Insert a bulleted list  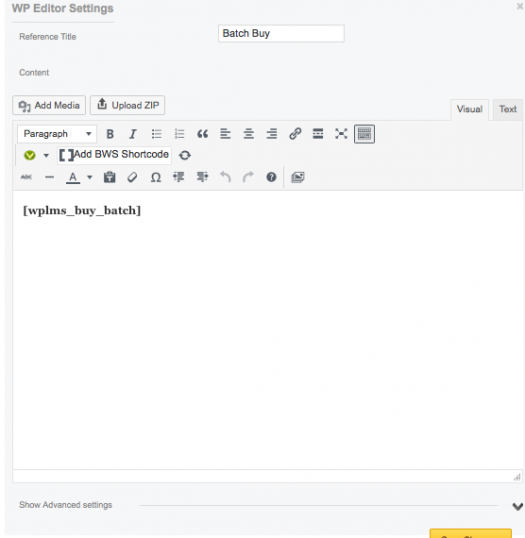pos(156,134)
